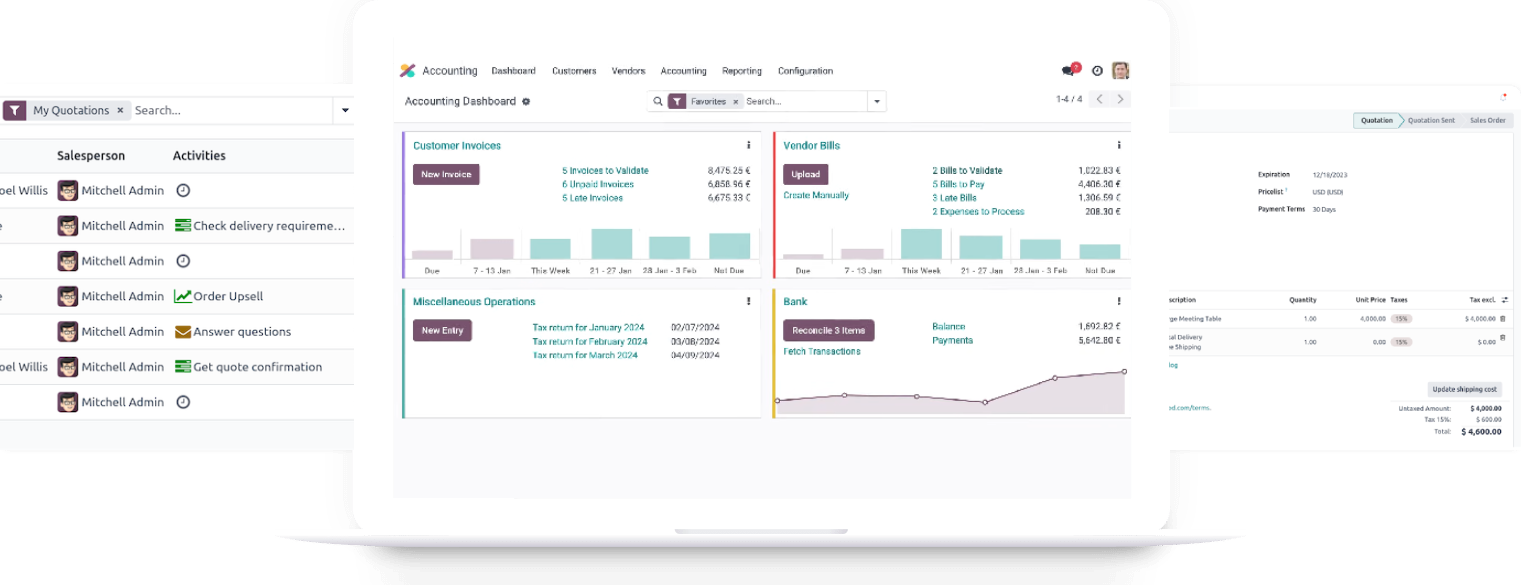Click the New Invoice button
Viewport: 1521px width, 585px height.
point(446,175)
